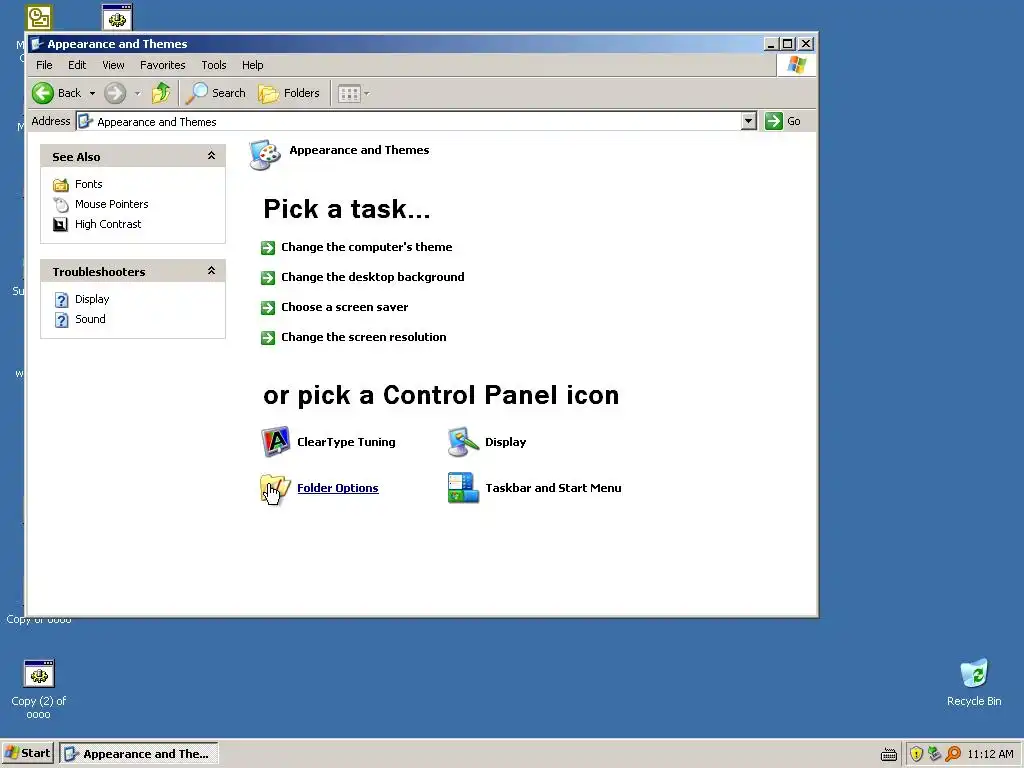This screenshot has height=768, width=1024.
Task: Open the Tools menu
Action: pyautogui.click(x=214, y=65)
